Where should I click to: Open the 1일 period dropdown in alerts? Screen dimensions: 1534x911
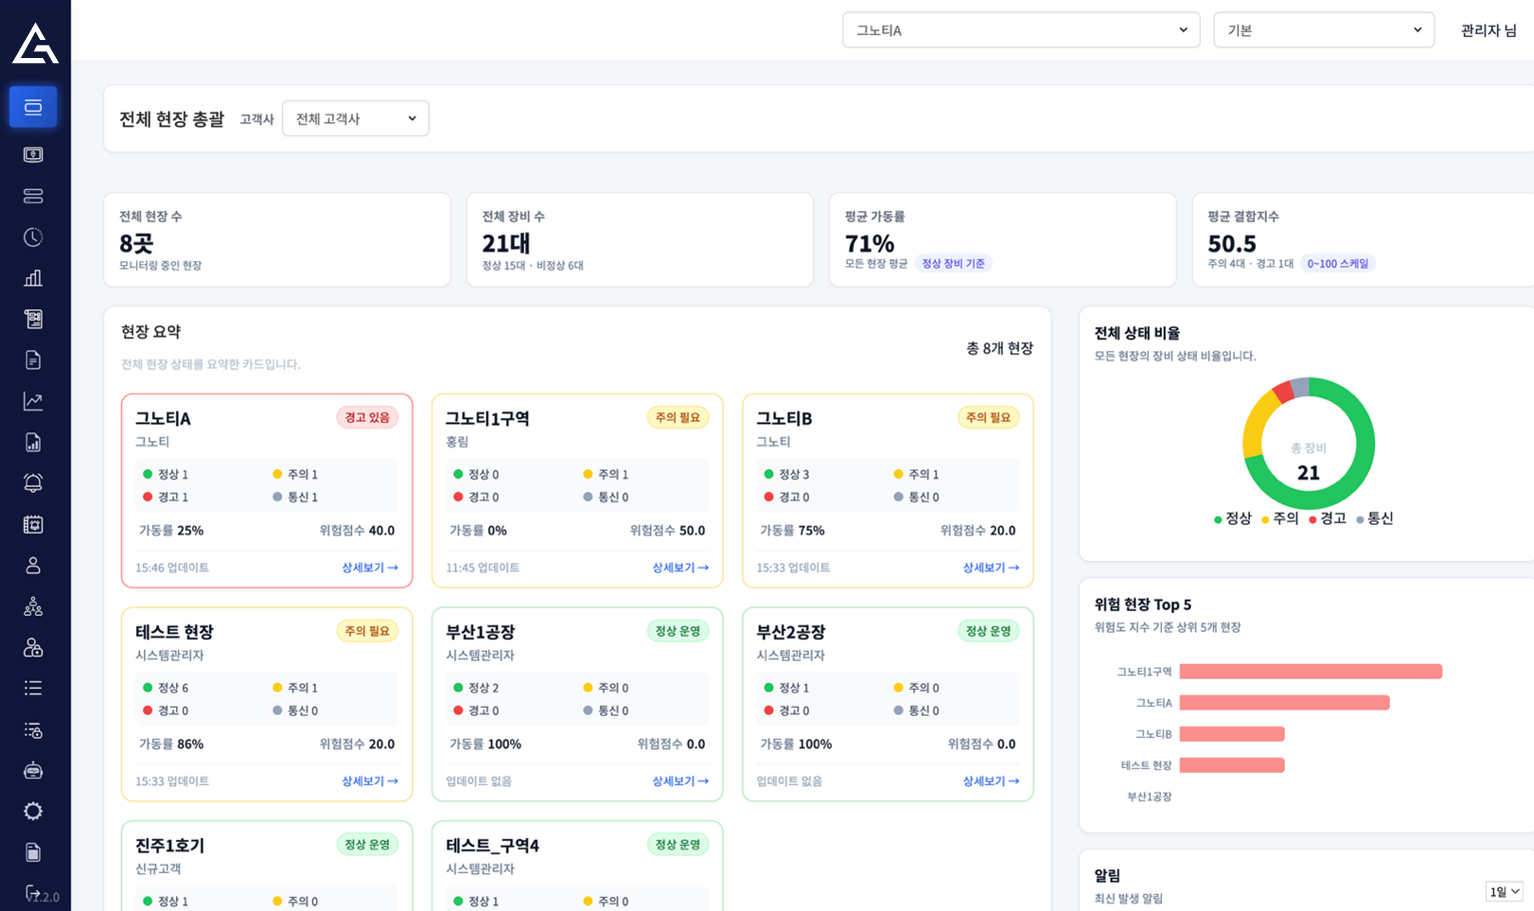pyautogui.click(x=1503, y=891)
